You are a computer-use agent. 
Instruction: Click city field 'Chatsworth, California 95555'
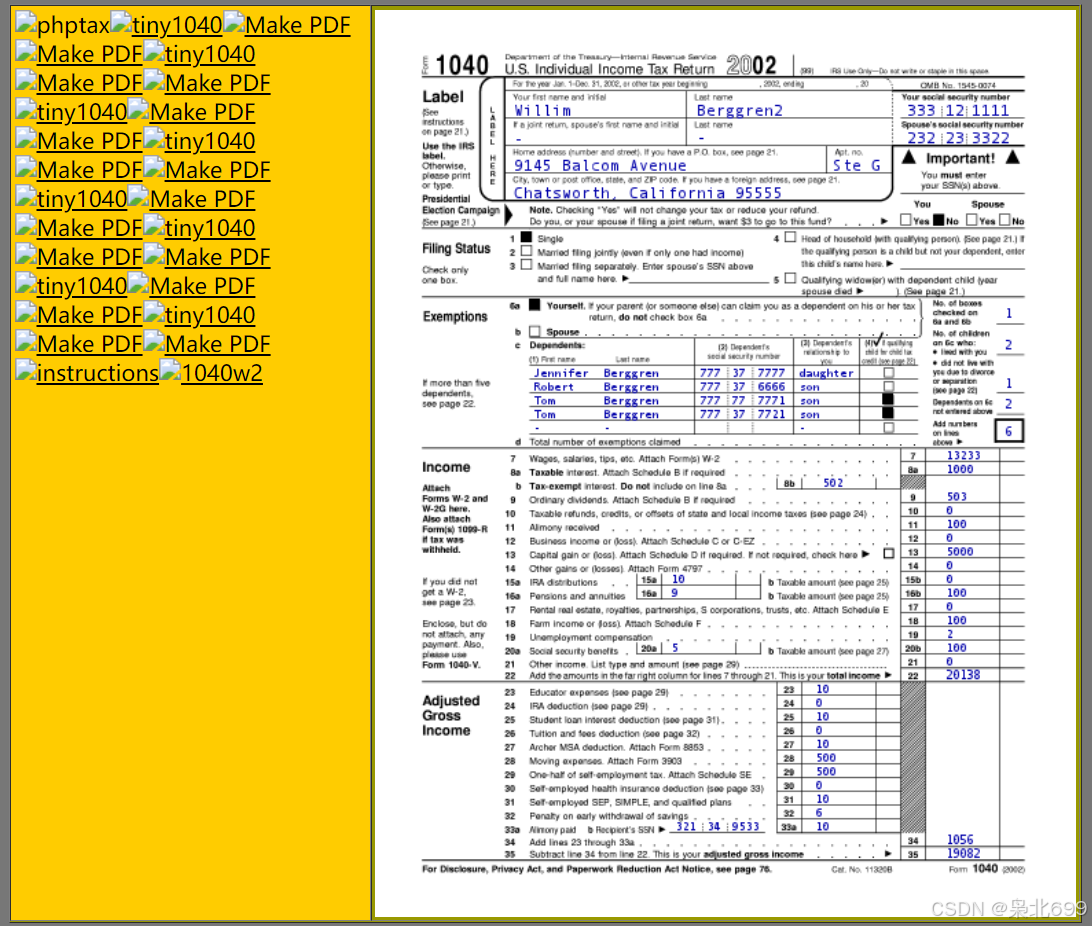pyautogui.click(x=648, y=193)
